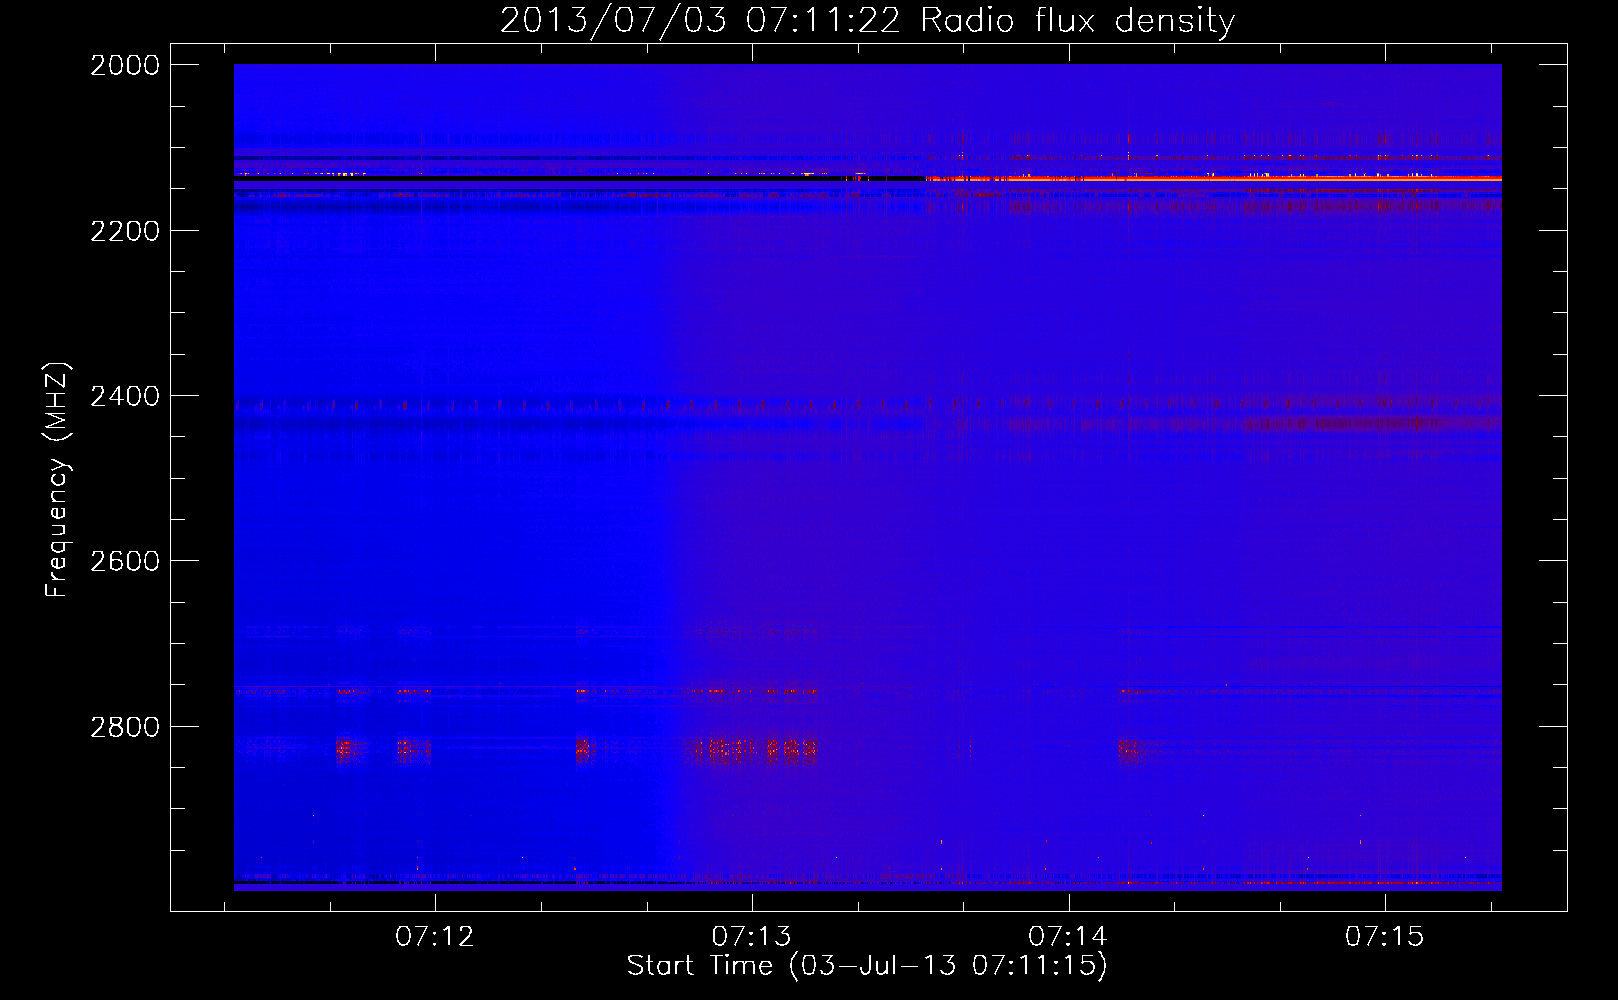Click the 2000 frequency tick label
The width and height of the screenshot is (1618, 1000).
pos(125,65)
